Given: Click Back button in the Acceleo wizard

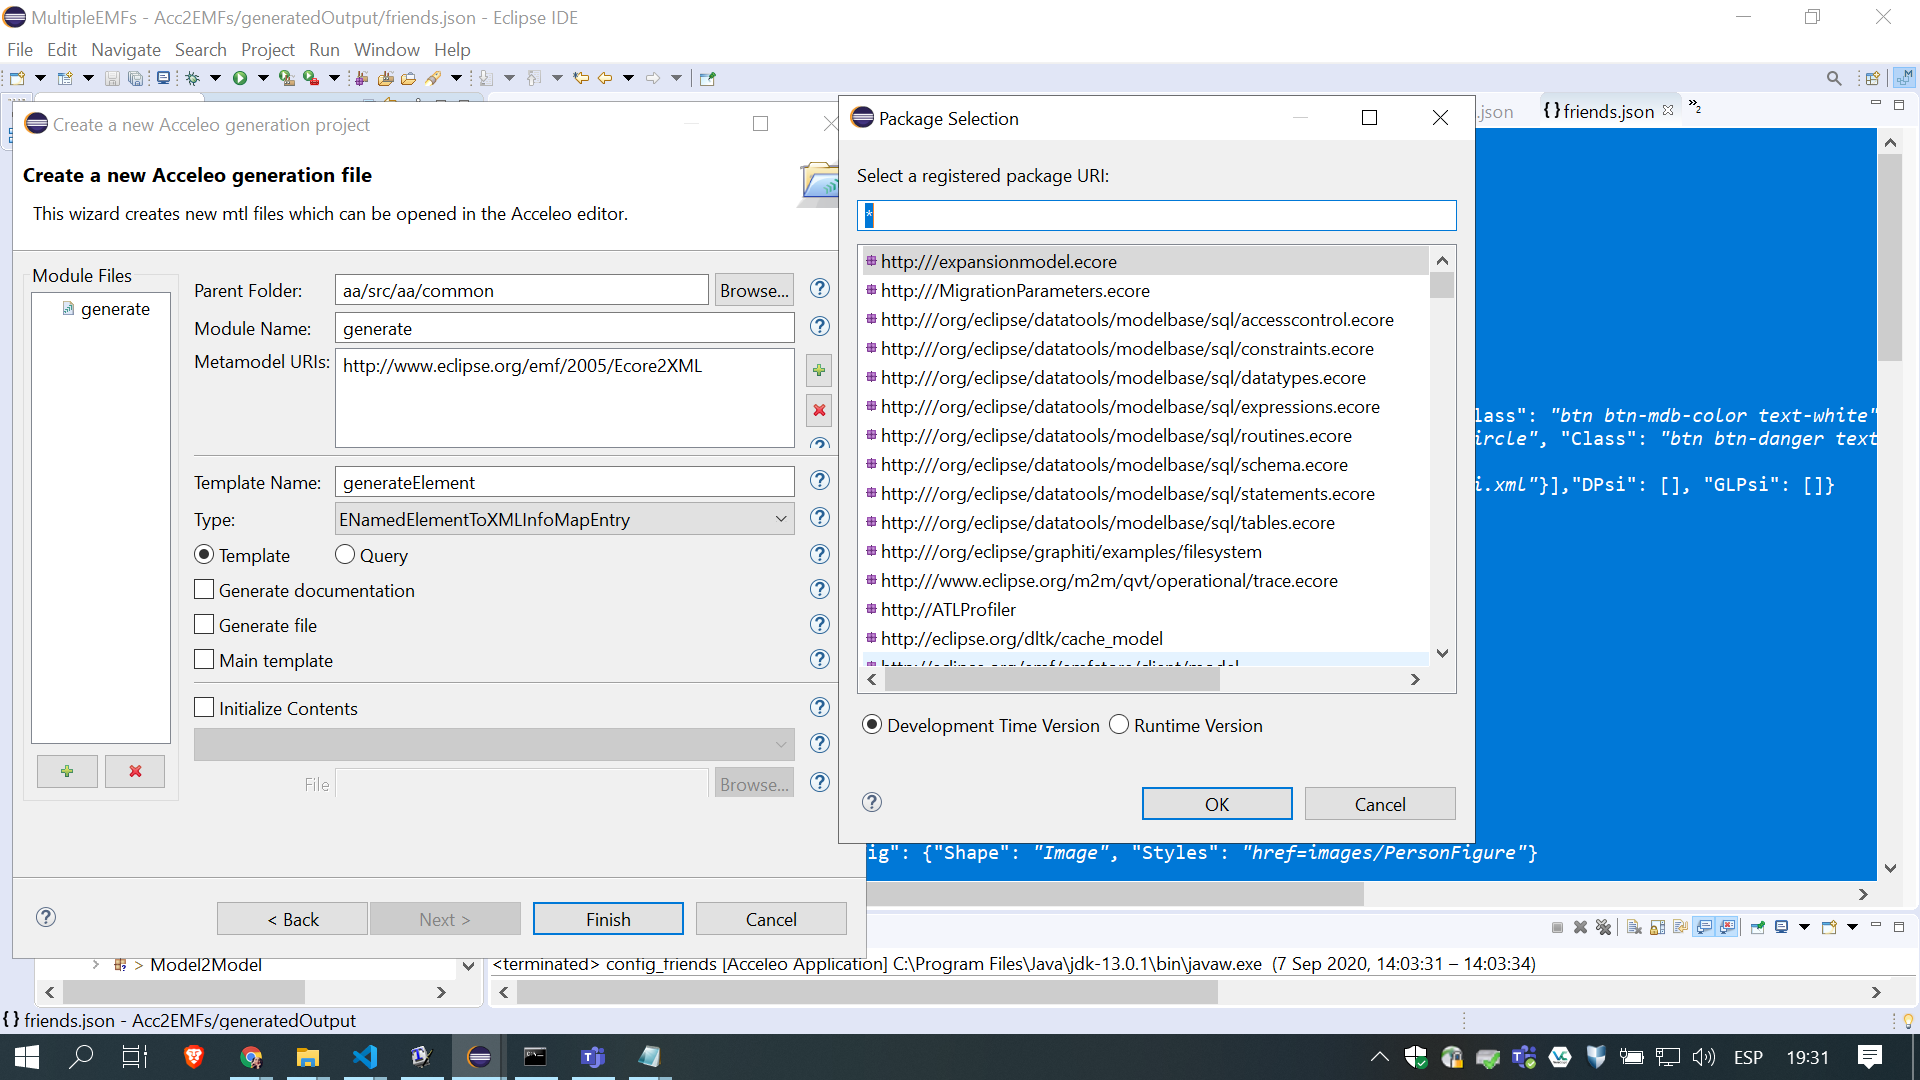Looking at the screenshot, I should click(x=292, y=919).
